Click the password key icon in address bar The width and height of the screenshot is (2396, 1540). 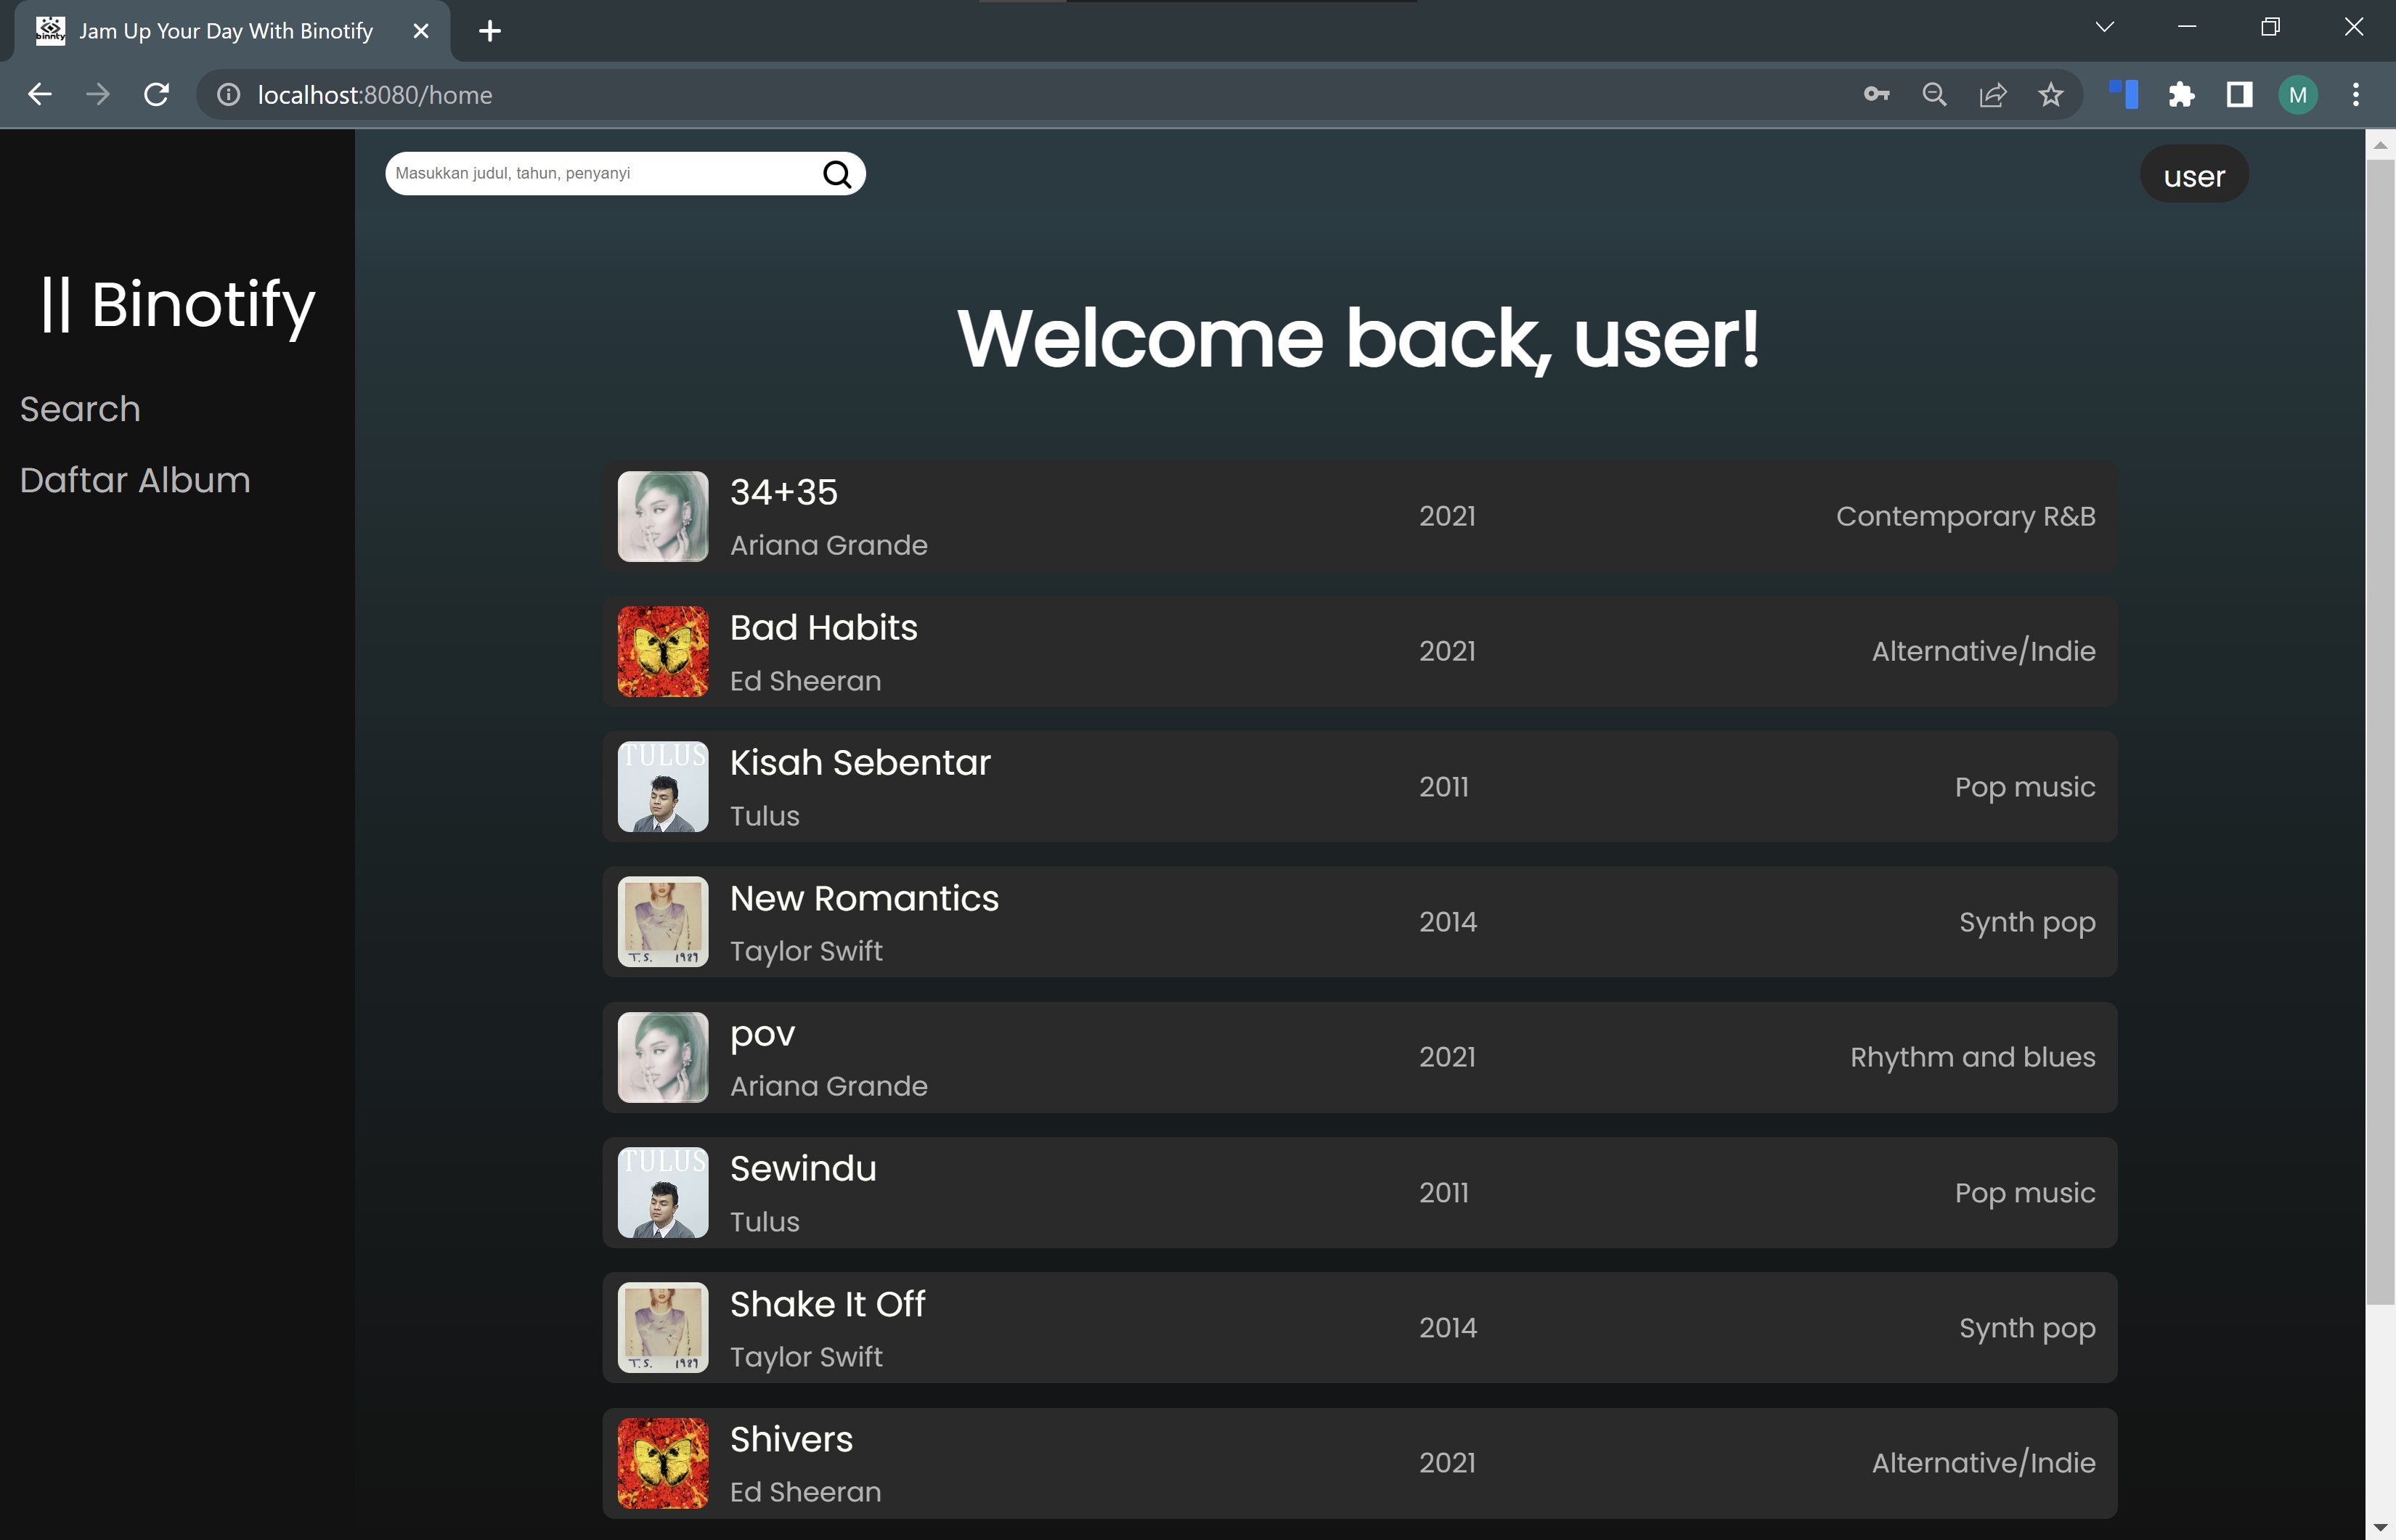tap(1877, 94)
